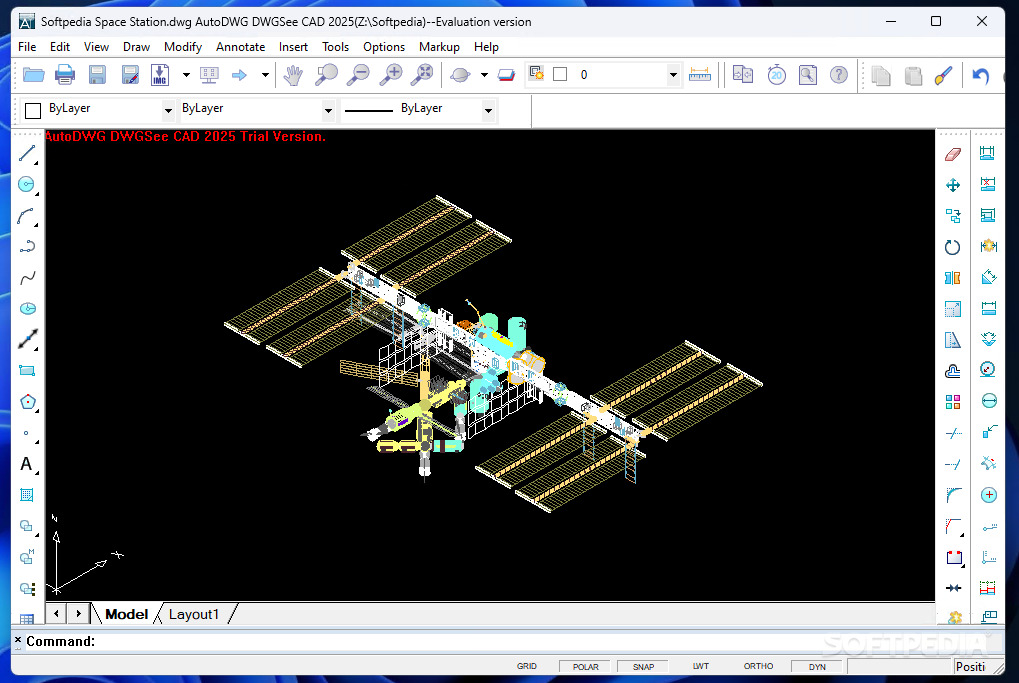
Task: Activate the Erase modify tool
Action: click(x=952, y=154)
